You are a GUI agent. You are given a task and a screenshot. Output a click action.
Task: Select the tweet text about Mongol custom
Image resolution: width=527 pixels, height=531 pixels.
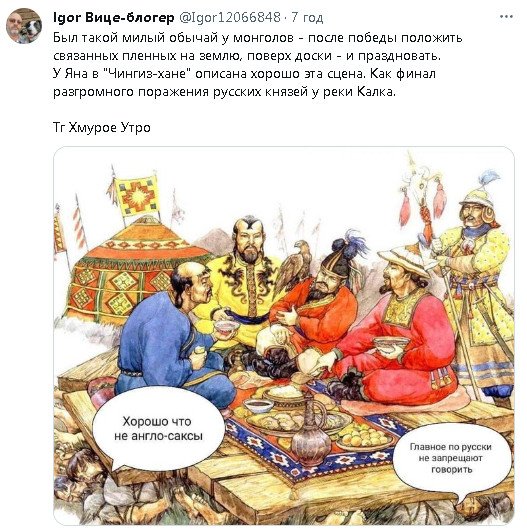click(x=258, y=64)
